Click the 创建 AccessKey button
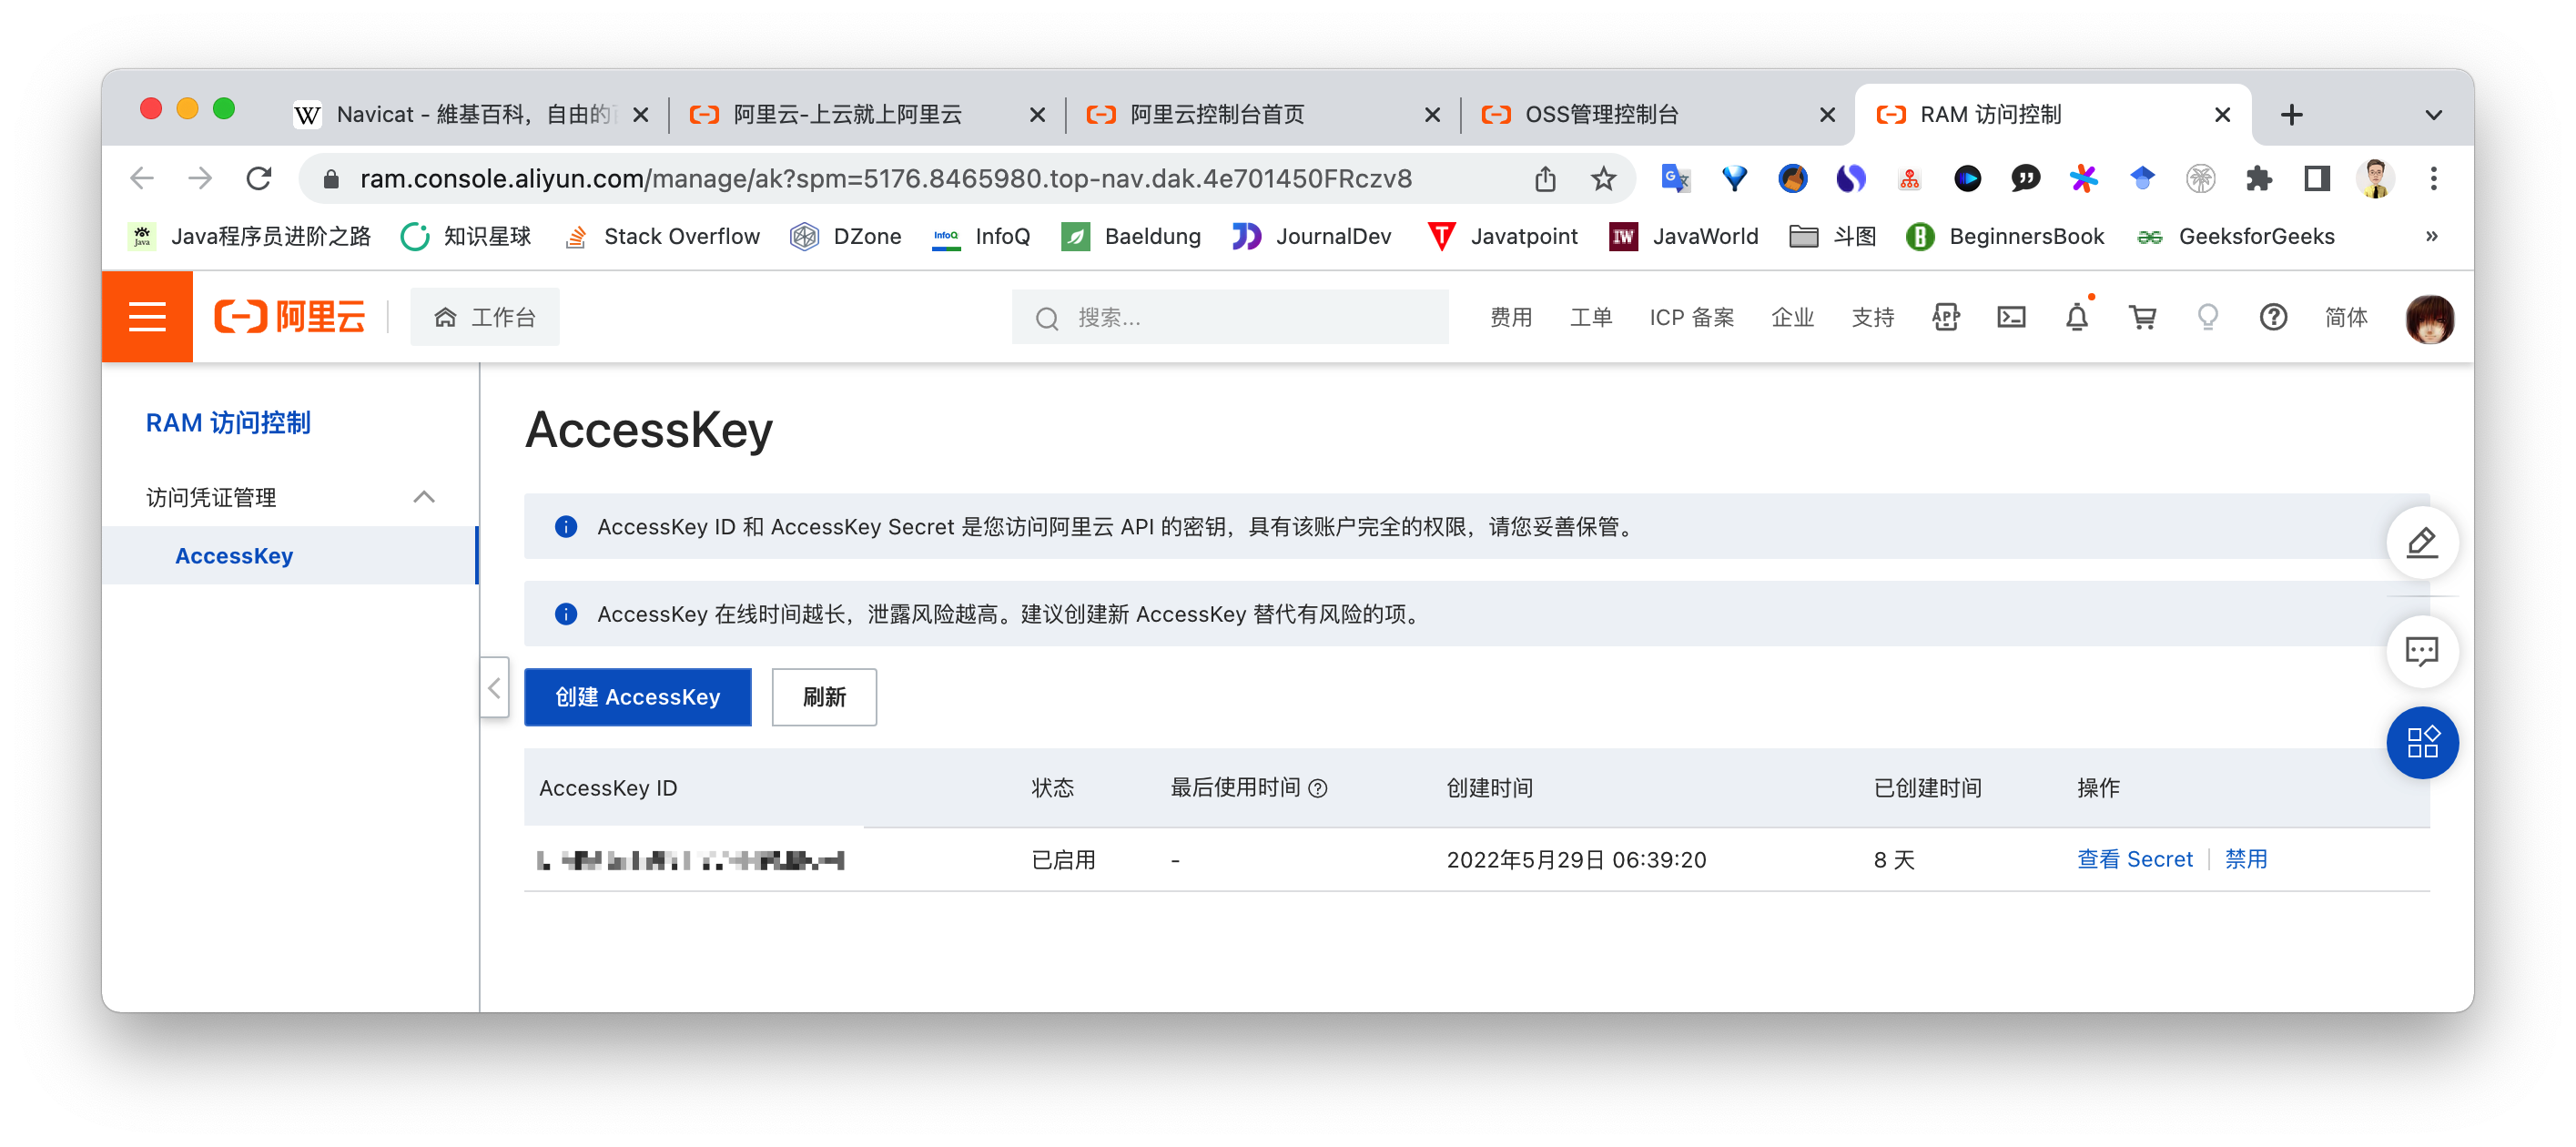The height and width of the screenshot is (1147, 2576). (x=637, y=697)
